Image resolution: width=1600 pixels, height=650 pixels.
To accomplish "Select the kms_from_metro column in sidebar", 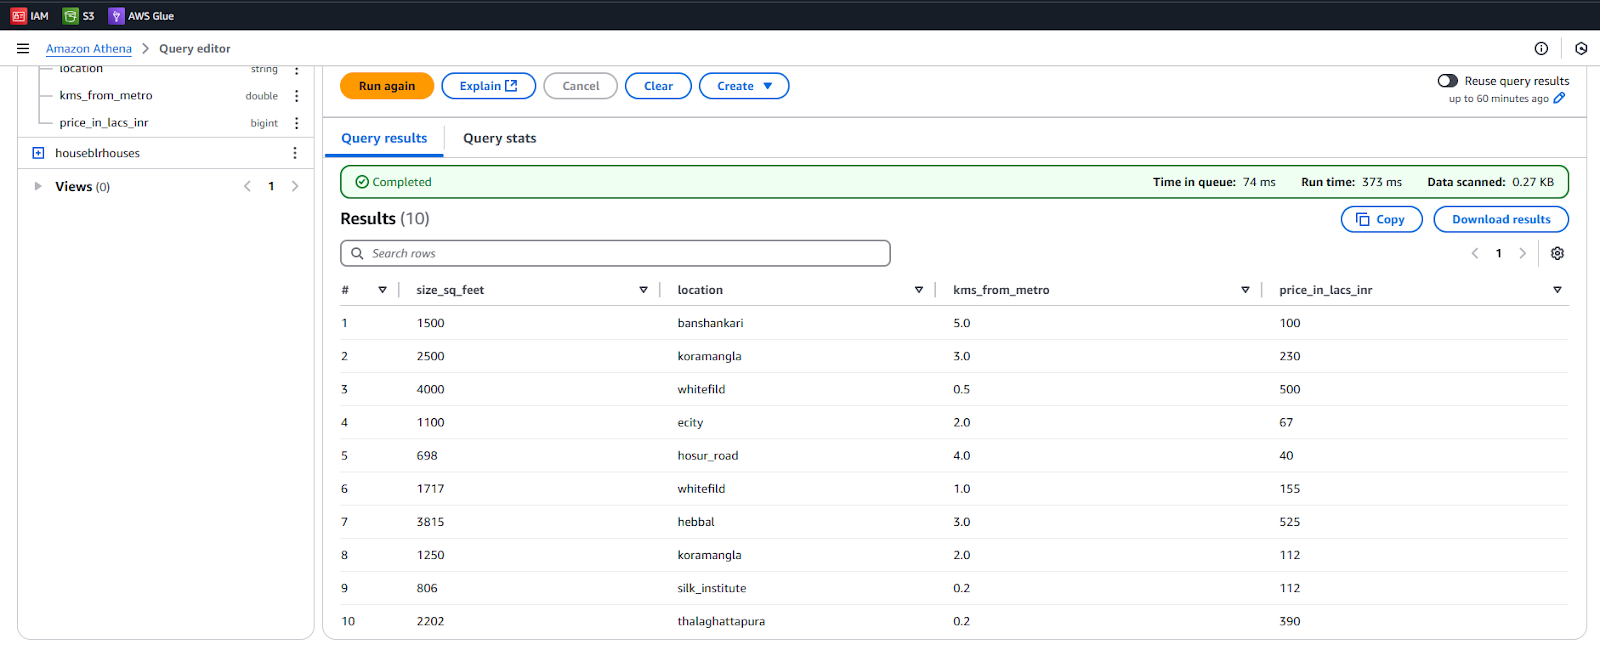I will [106, 96].
